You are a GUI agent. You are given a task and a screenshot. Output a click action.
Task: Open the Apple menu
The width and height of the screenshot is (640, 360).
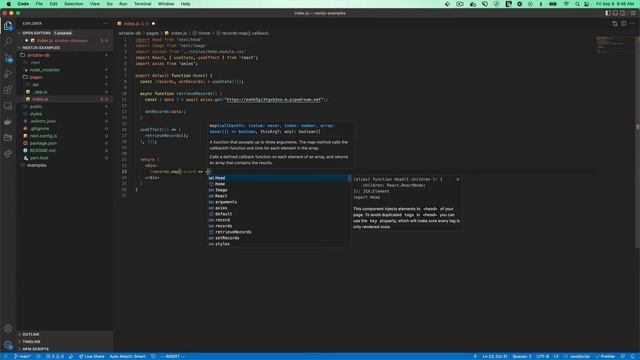9,4
